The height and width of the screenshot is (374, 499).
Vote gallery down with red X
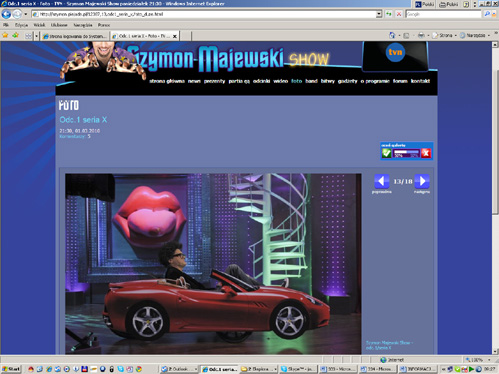point(426,153)
